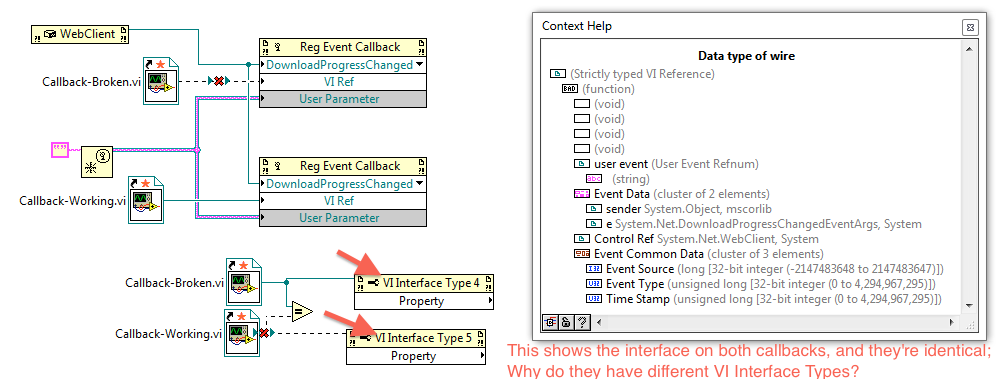Click 'e System.Net.DownloadProgressChangedEventArgs' row
Screen dimensions: 1005x379
[x=754, y=224]
